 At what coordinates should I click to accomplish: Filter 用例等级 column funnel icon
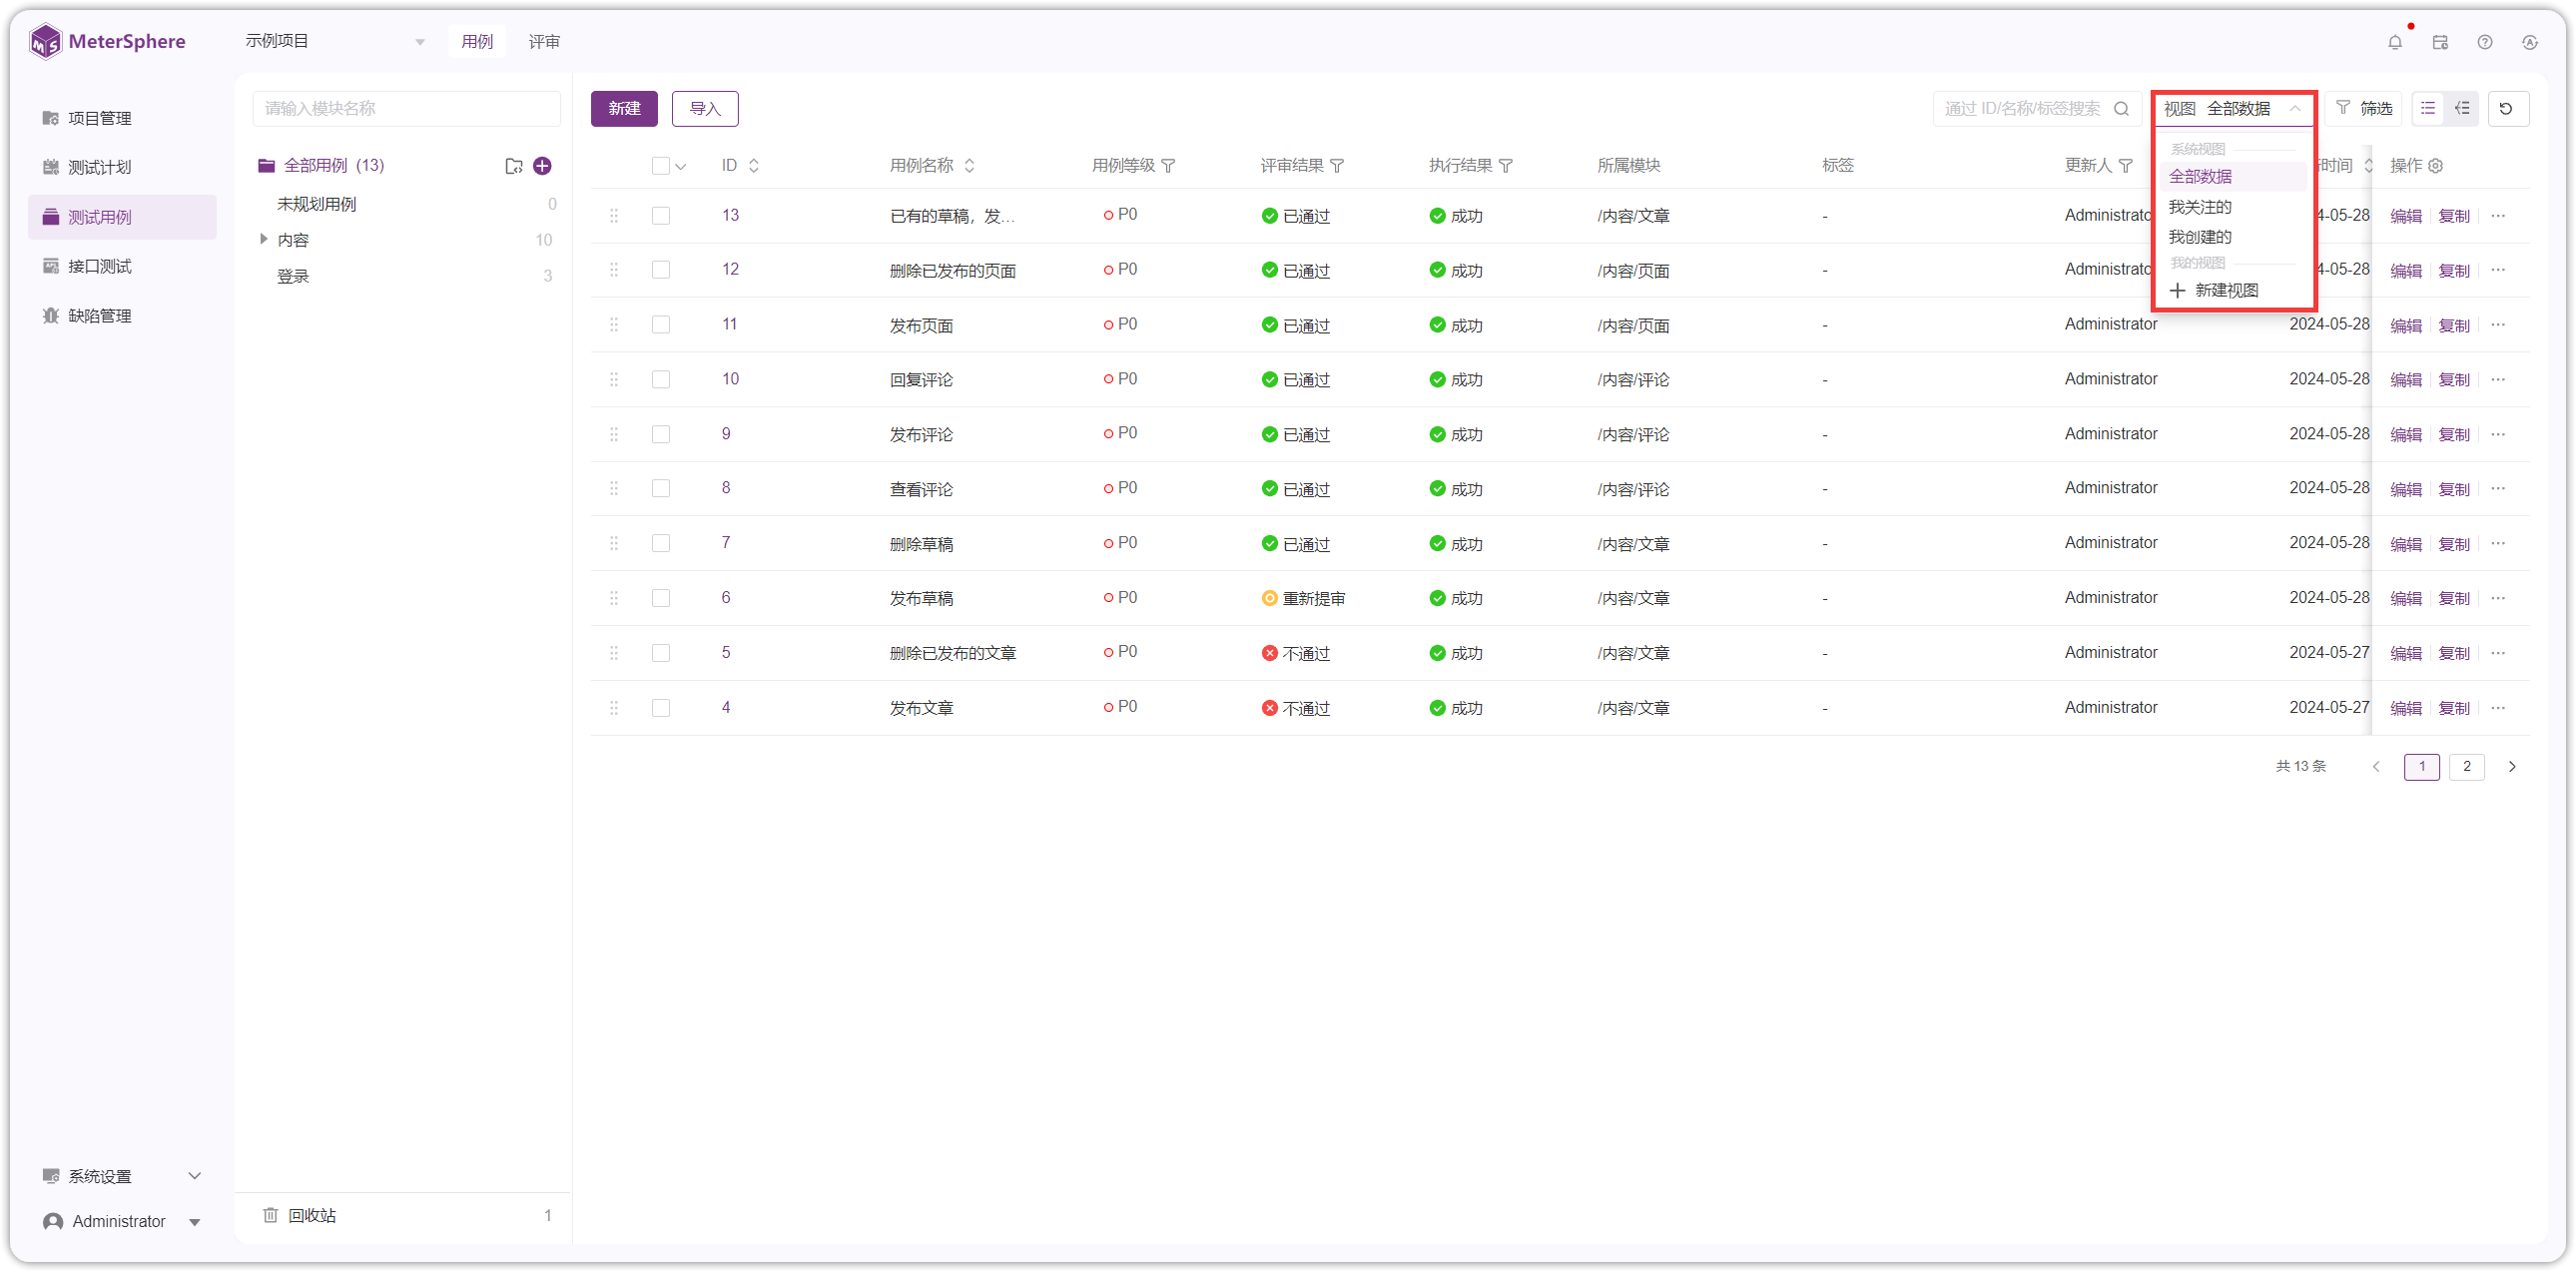pos(1168,166)
